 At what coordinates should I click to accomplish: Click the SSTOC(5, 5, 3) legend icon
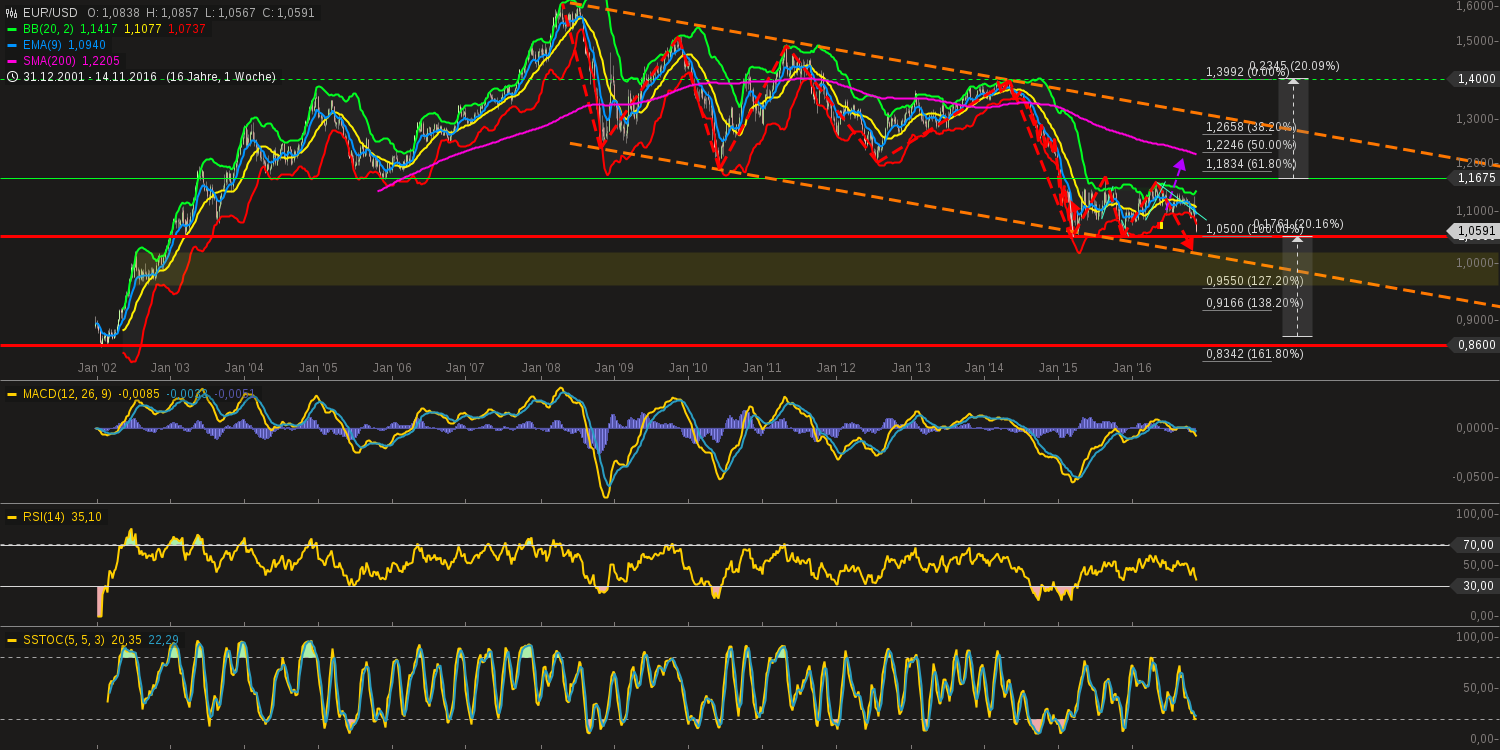coord(10,638)
